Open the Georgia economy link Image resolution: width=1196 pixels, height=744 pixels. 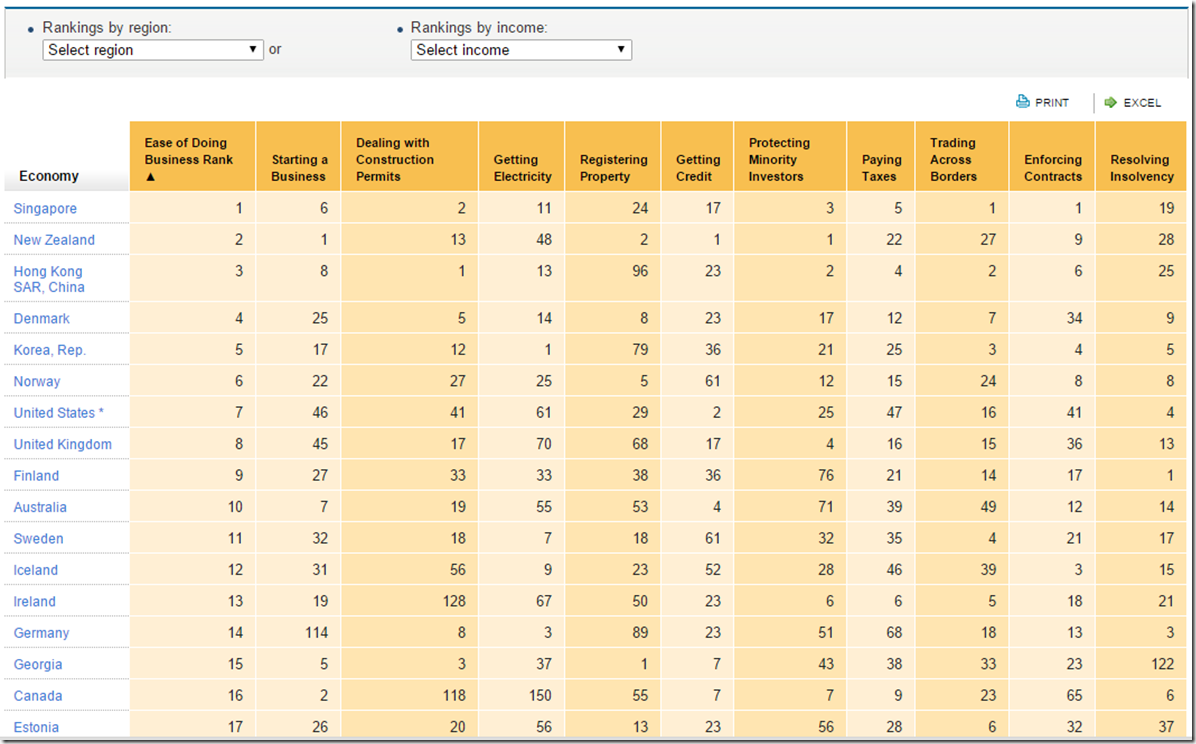[x=38, y=664]
